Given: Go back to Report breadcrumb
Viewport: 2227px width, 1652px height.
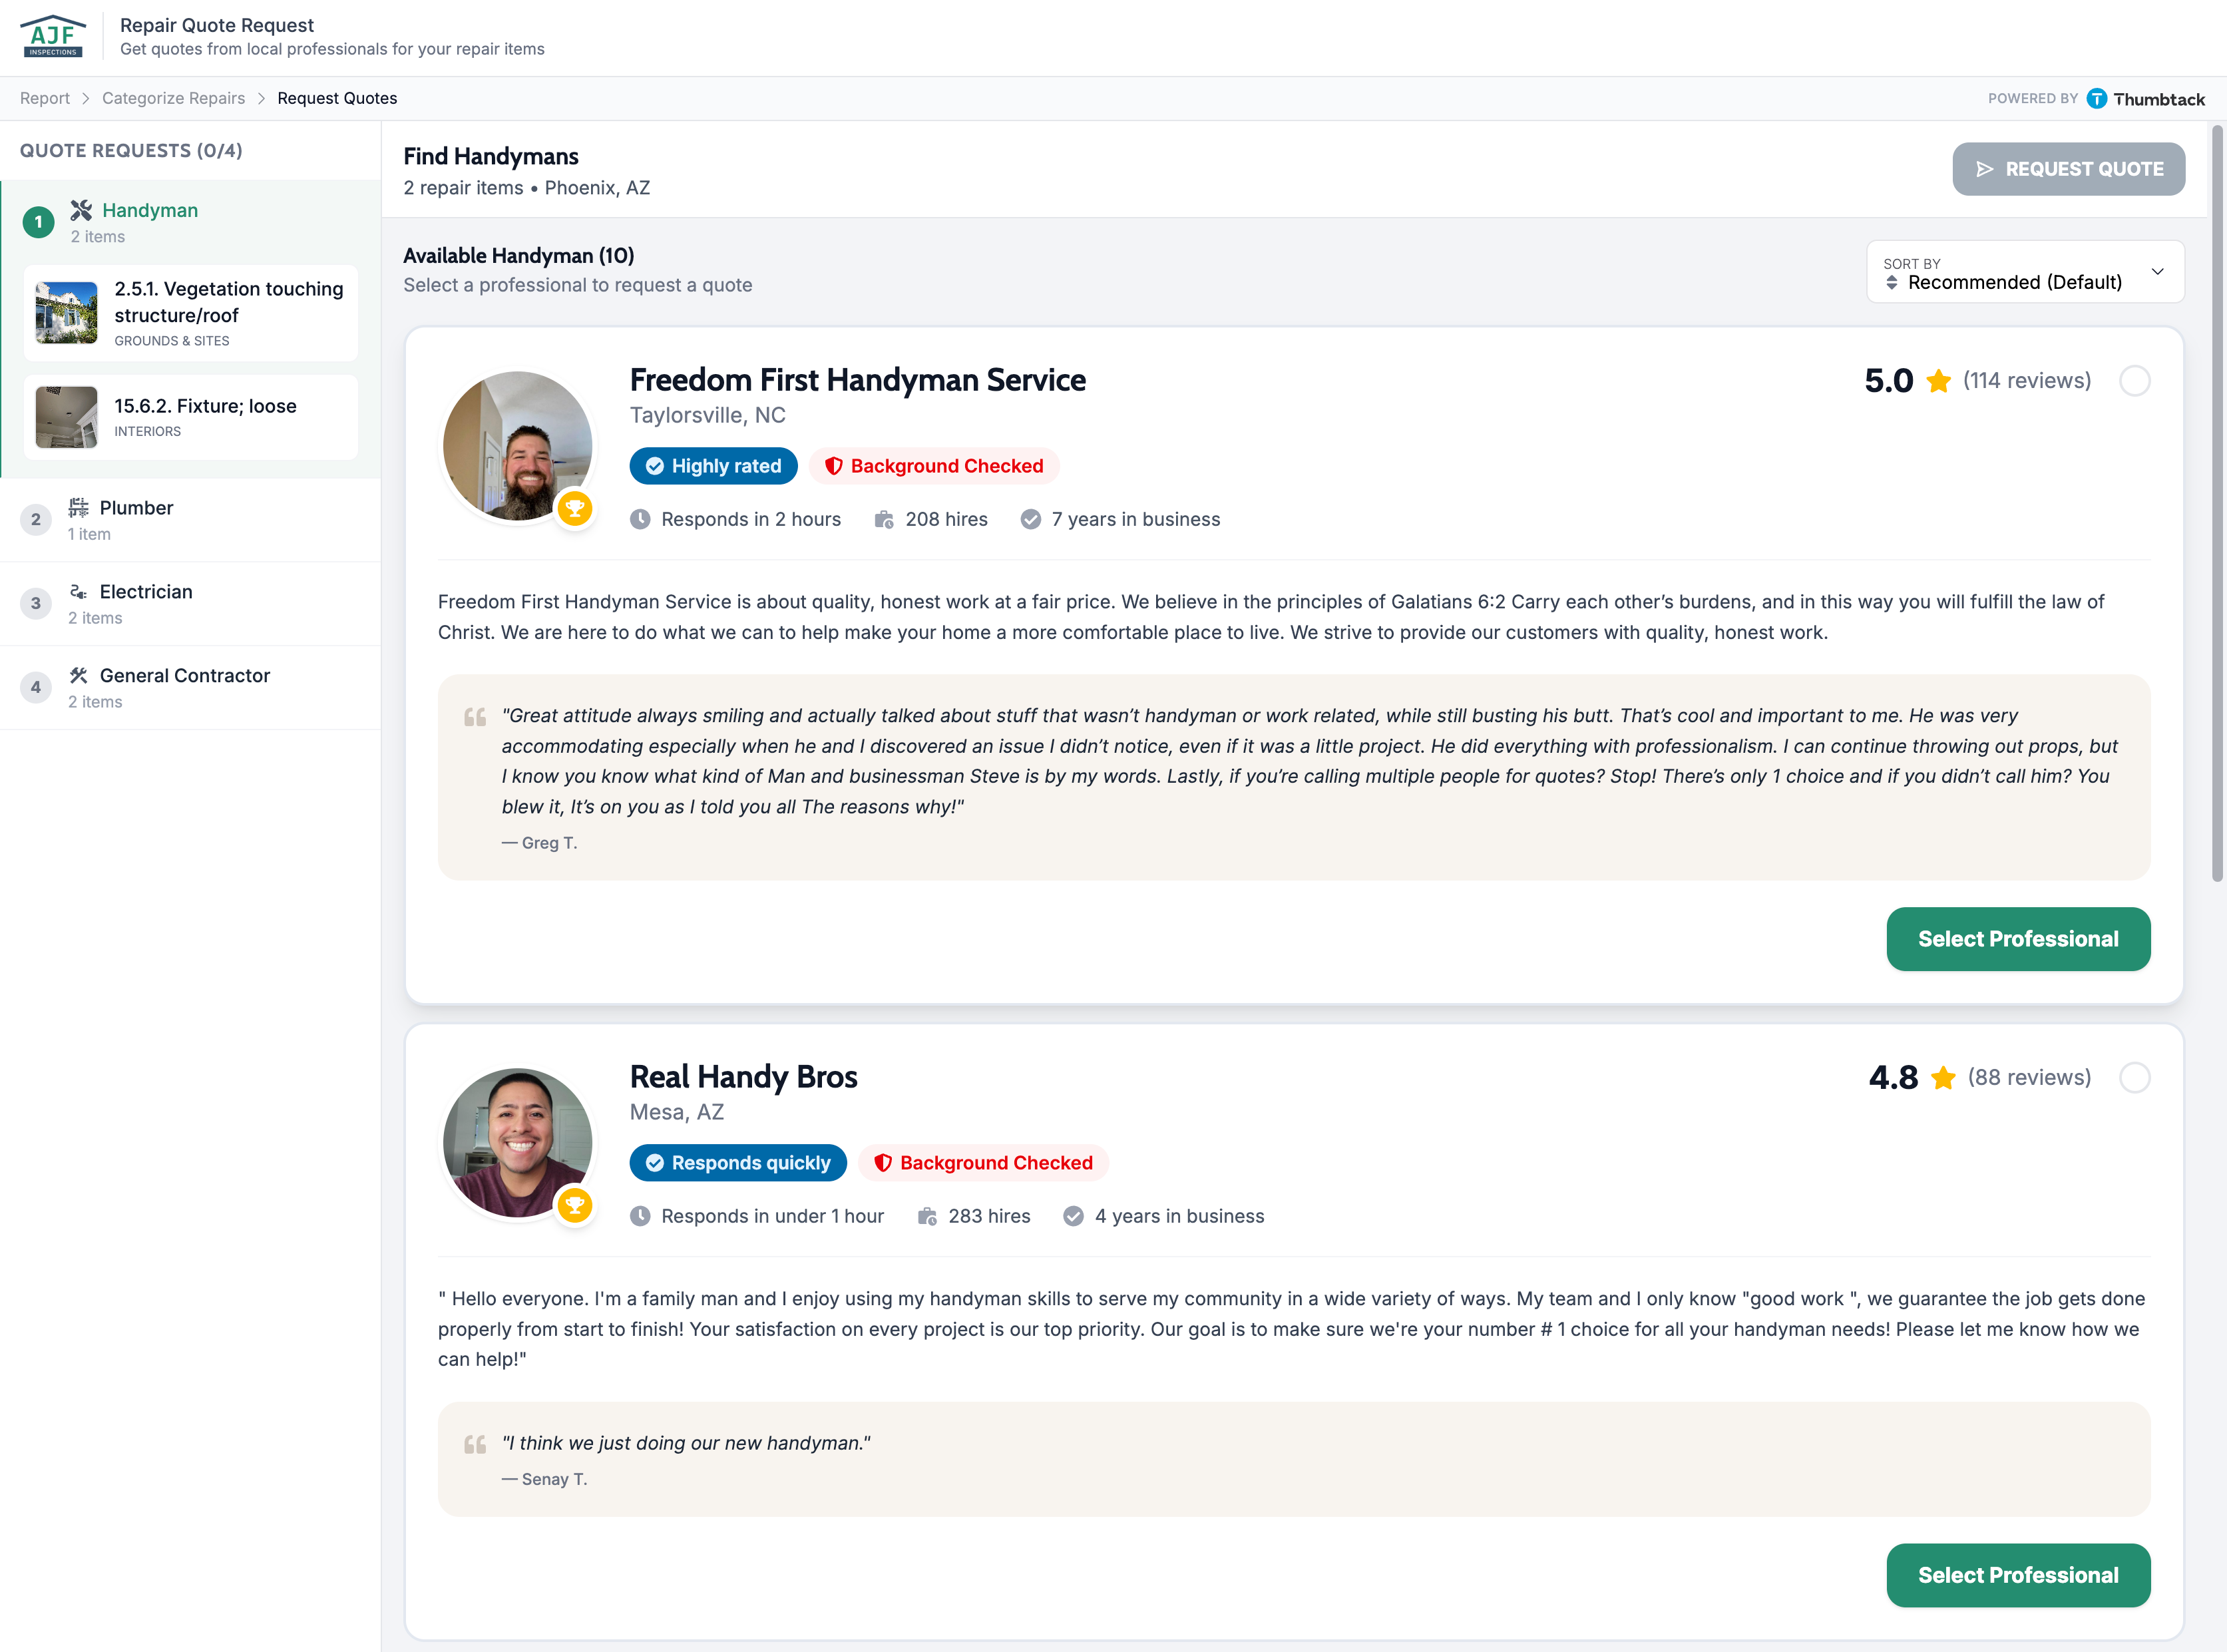Looking at the screenshot, I should pyautogui.click(x=45, y=98).
